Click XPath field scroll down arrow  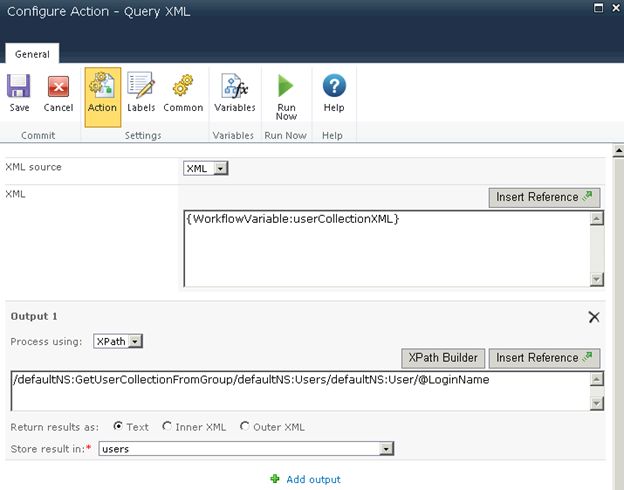pos(596,403)
